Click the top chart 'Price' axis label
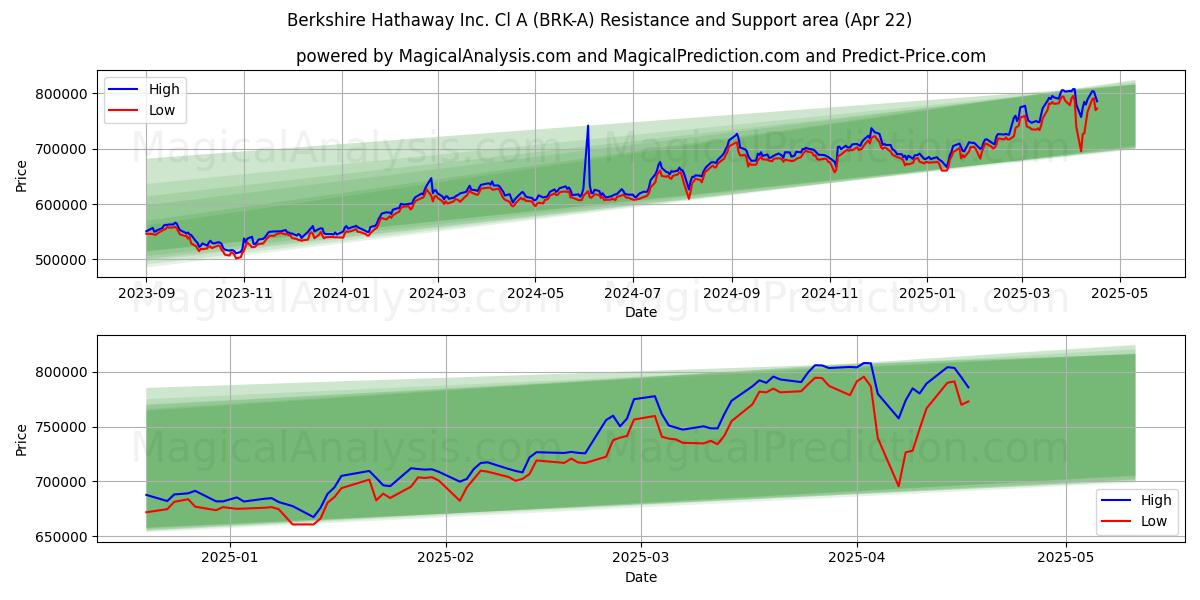This screenshot has height=600, width=1200. [22, 176]
